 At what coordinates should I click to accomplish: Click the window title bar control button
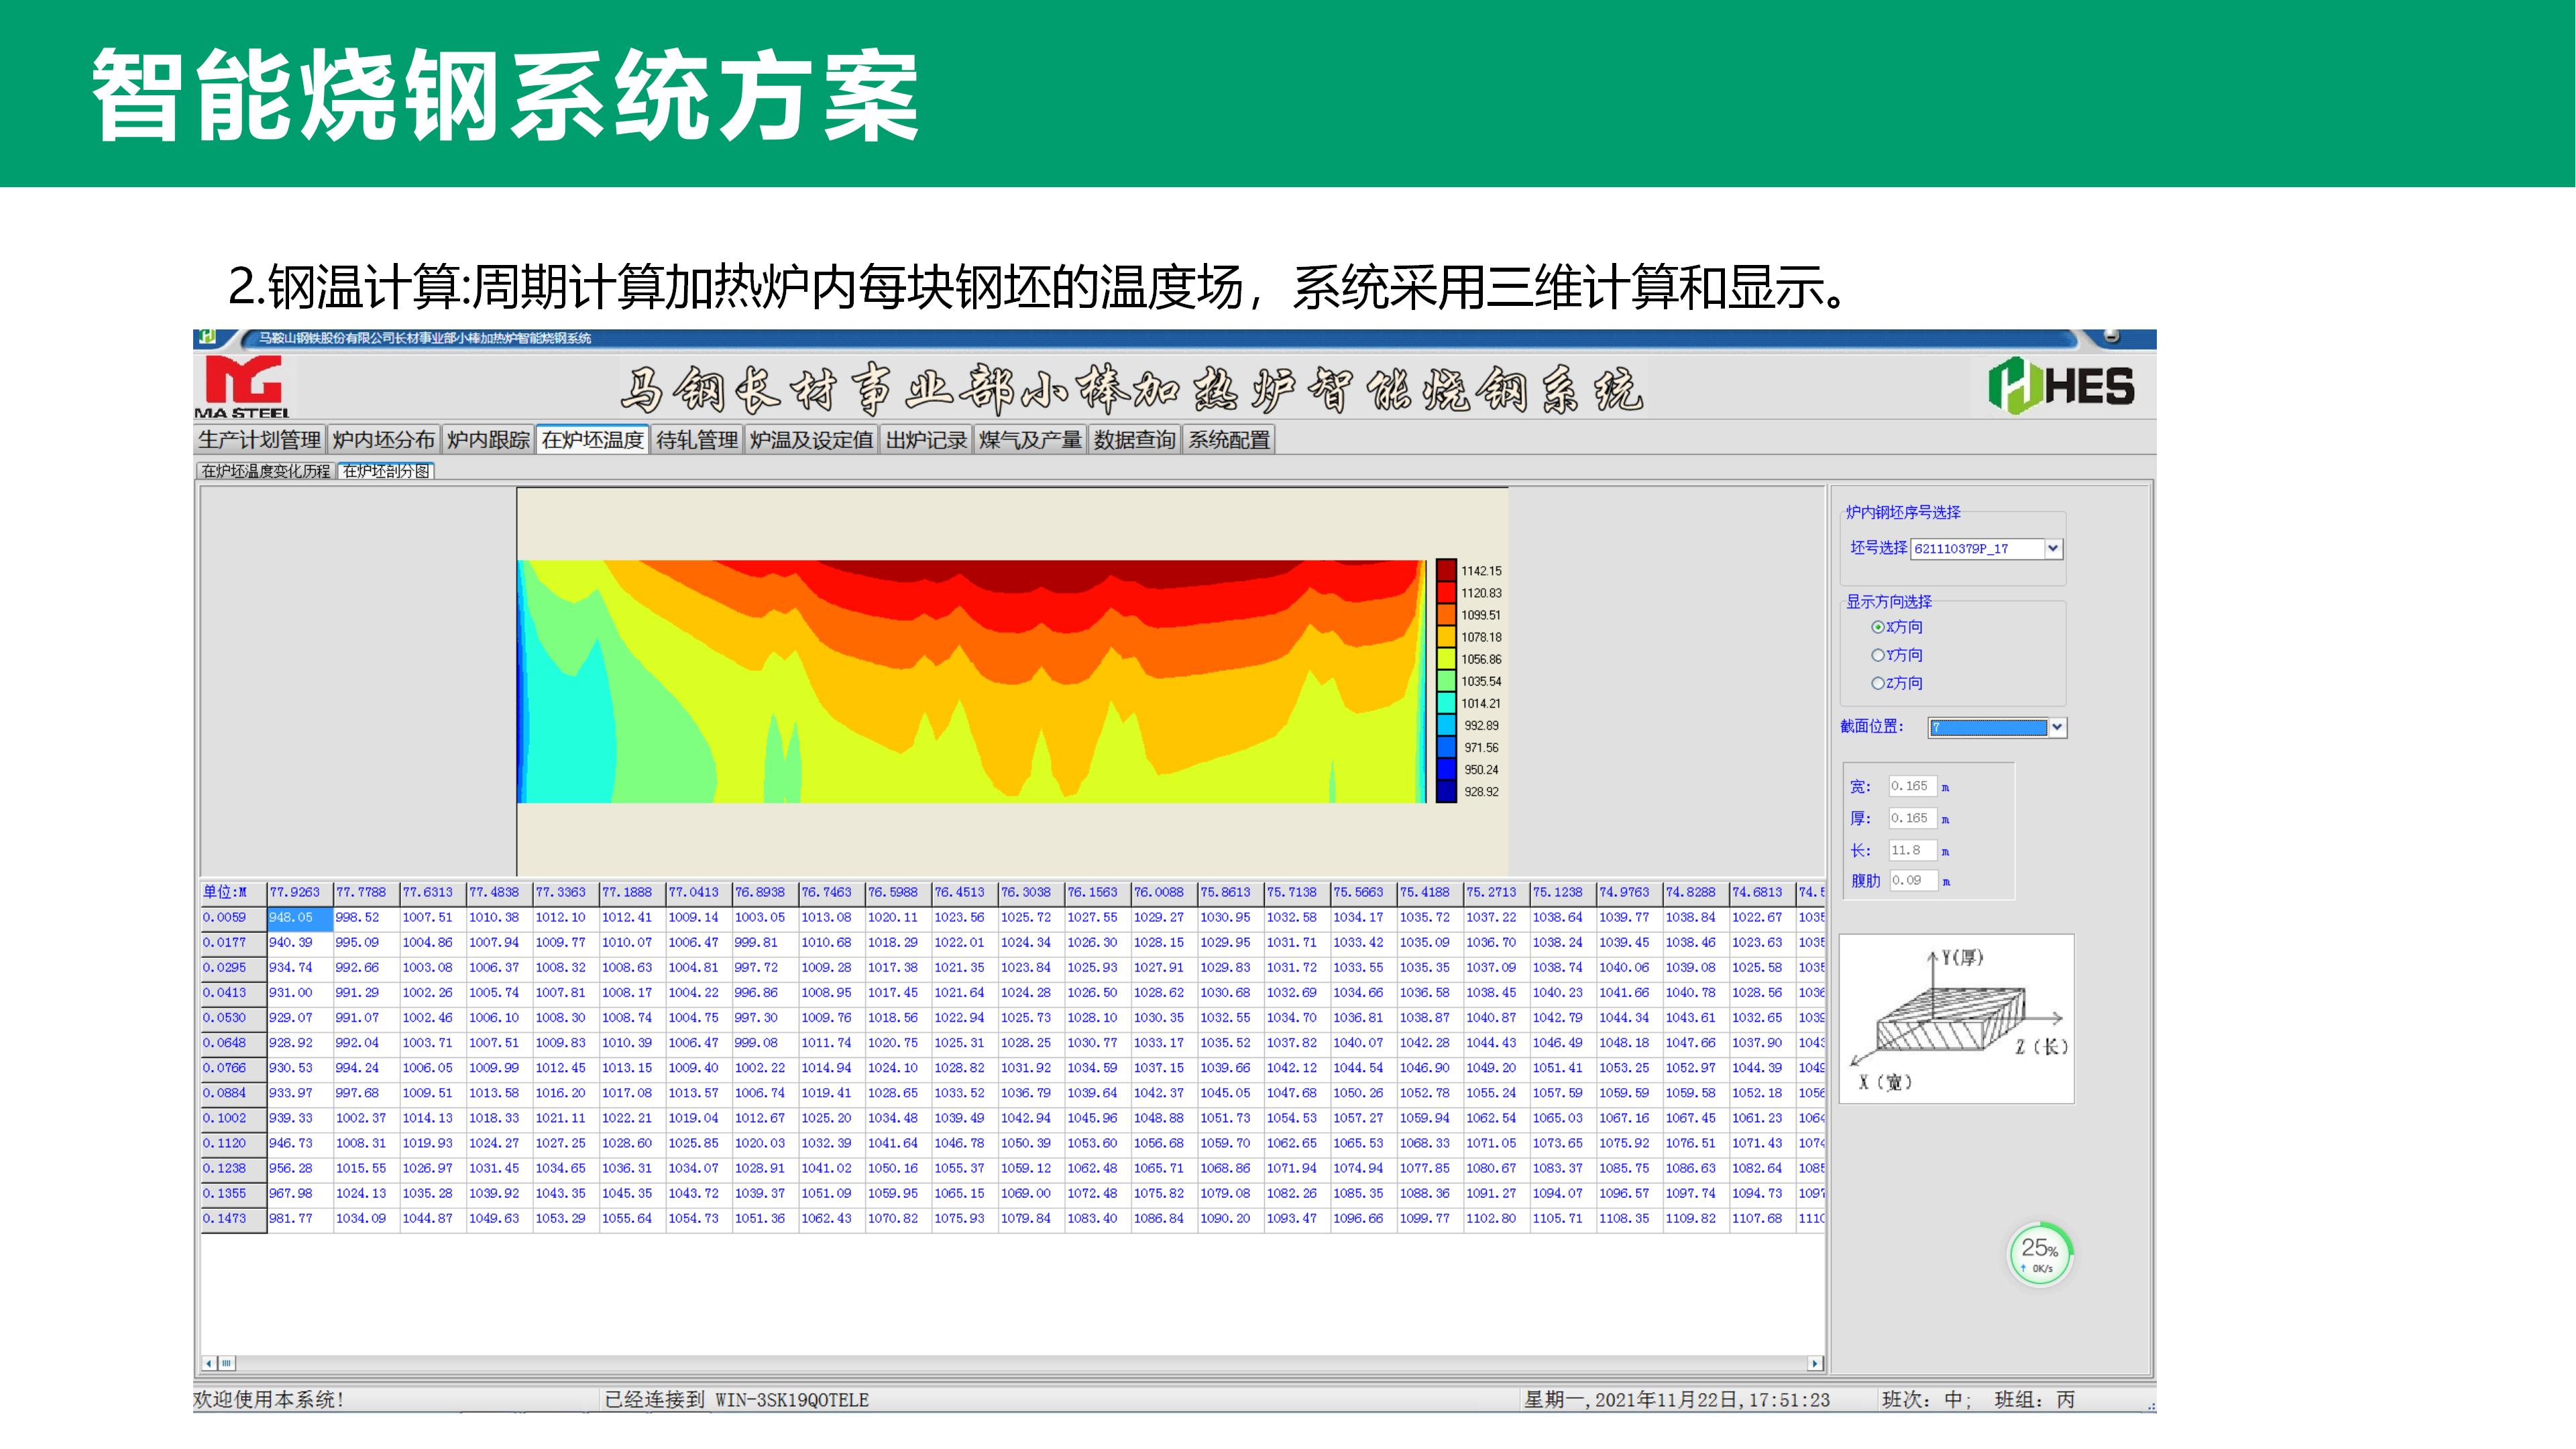2112,336
